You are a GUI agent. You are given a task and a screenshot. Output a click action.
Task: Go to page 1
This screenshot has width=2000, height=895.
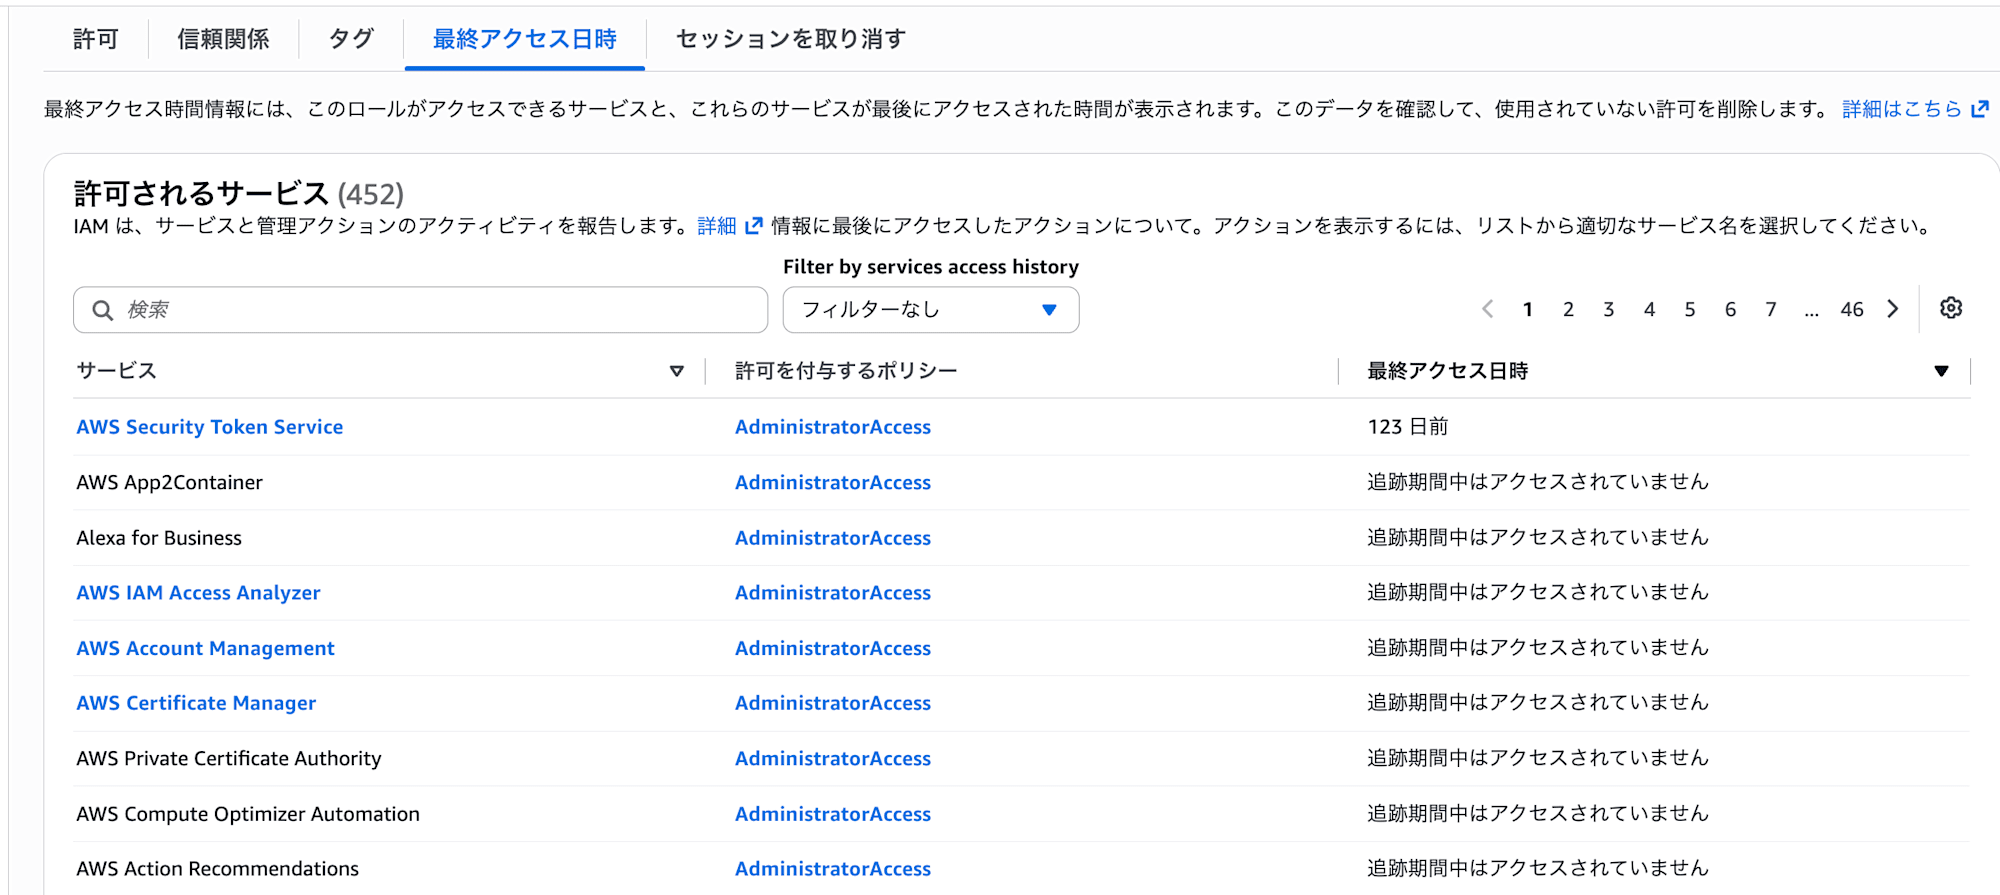(1527, 310)
